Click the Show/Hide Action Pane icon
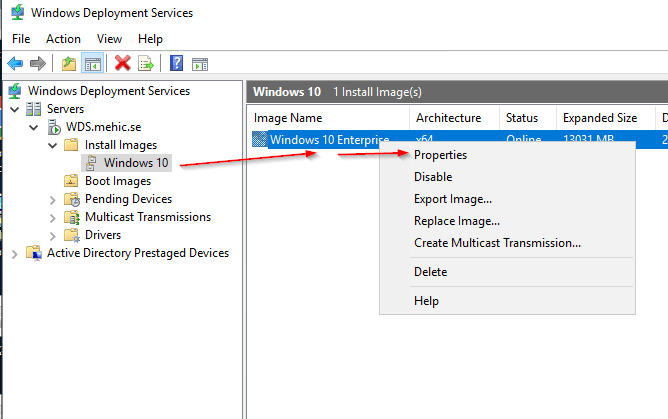 (x=199, y=63)
